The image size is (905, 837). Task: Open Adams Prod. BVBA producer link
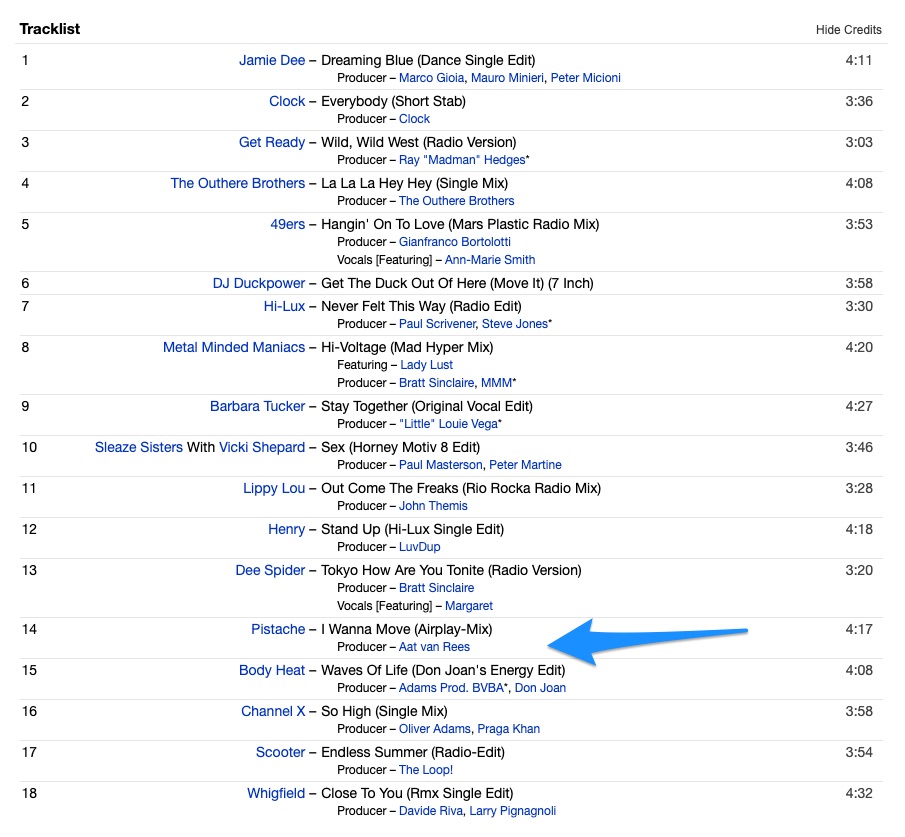tap(451, 687)
